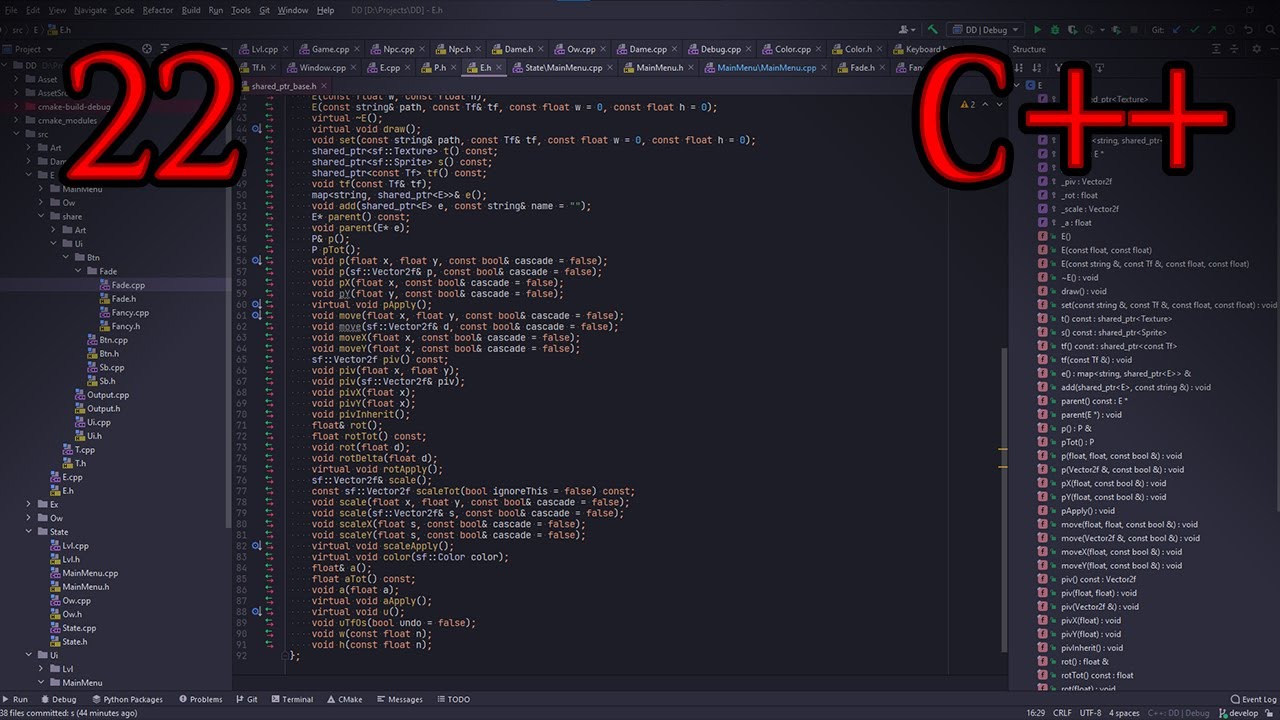This screenshot has height=720, width=1280.
Task: Click the UTF-8 encoding status
Action: pos(1092,713)
